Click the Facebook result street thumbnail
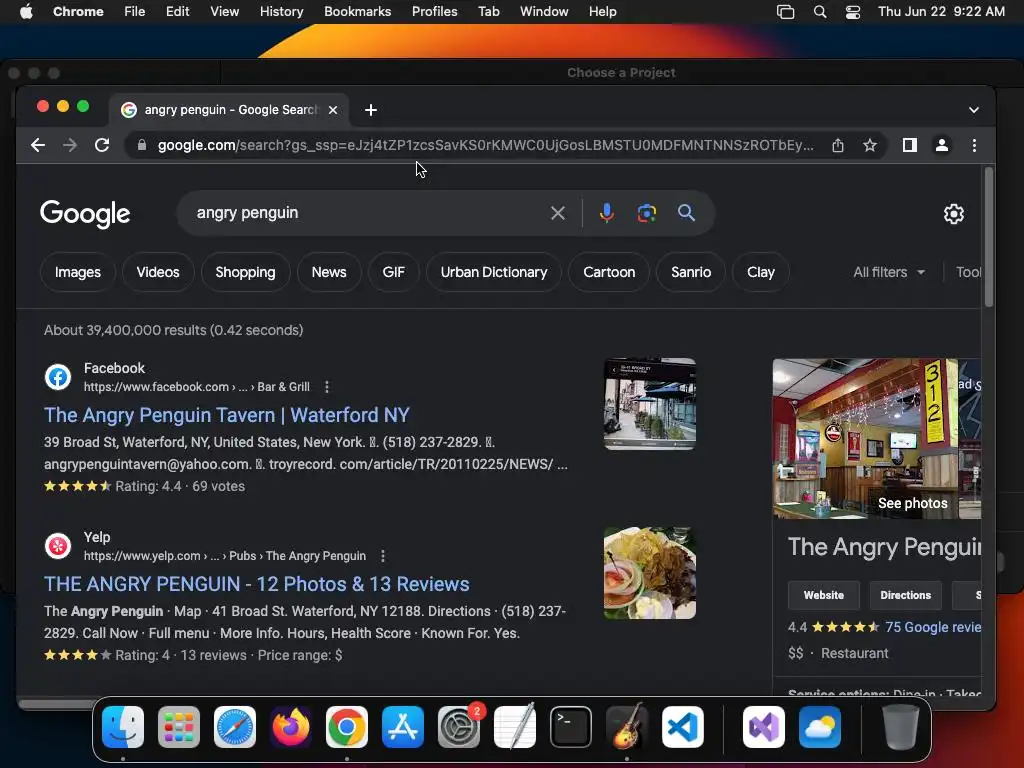This screenshot has height=768, width=1024. pyautogui.click(x=650, y=404)
